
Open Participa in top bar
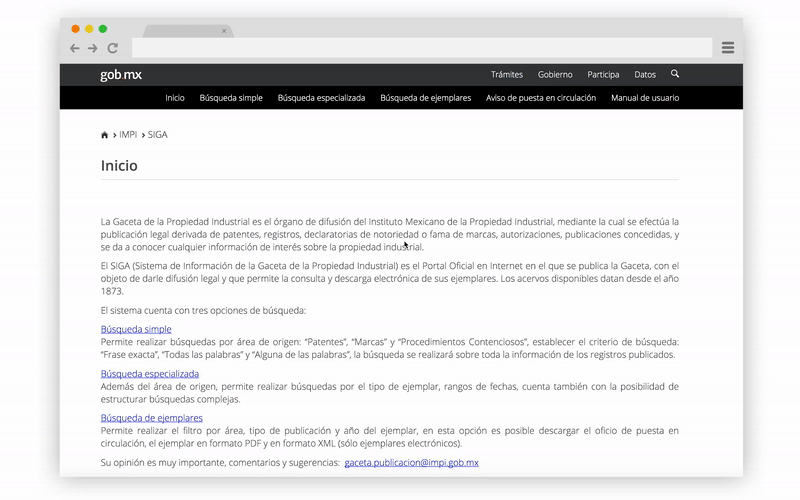(603, 74)
